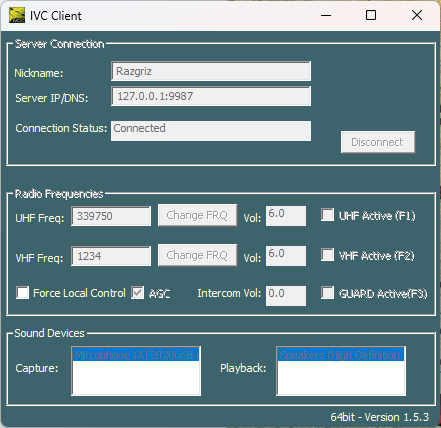Viewport: 441px width, 428px height.
Task: Click the VHF Freq field showing 1234
Action: 111,256
